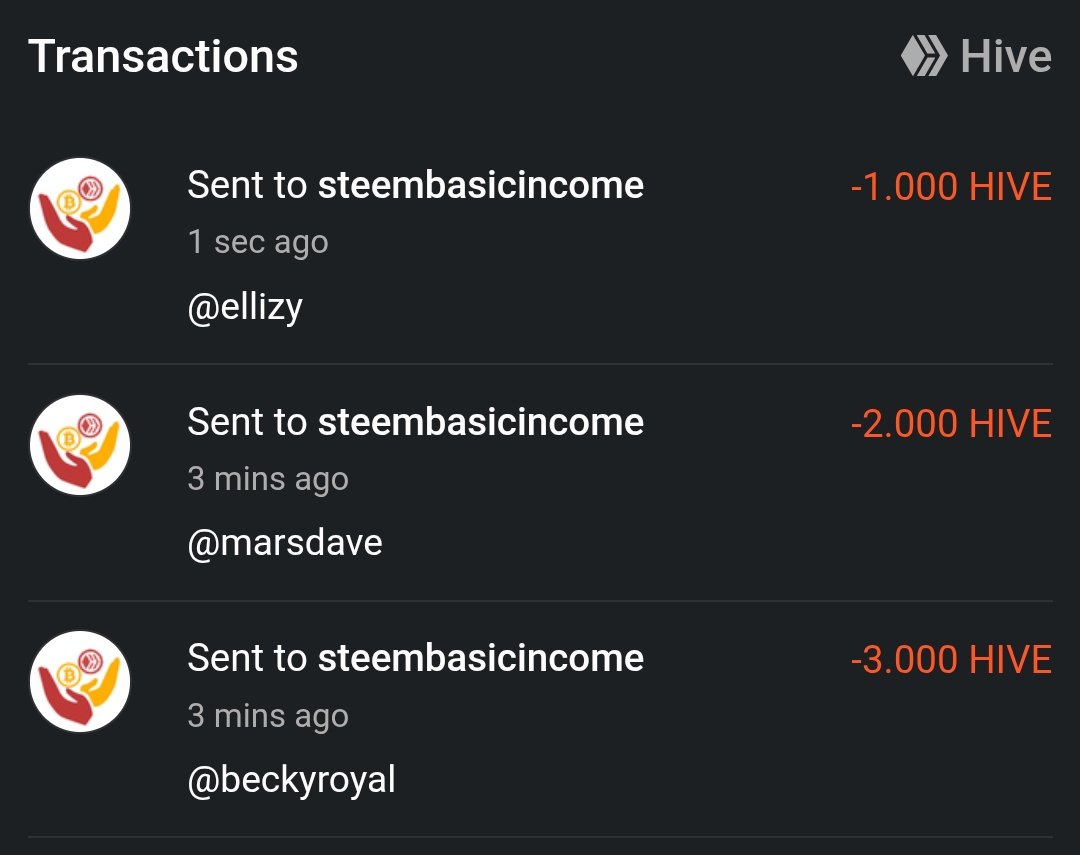Open the Hive currency selector label

pos(1005,56)
